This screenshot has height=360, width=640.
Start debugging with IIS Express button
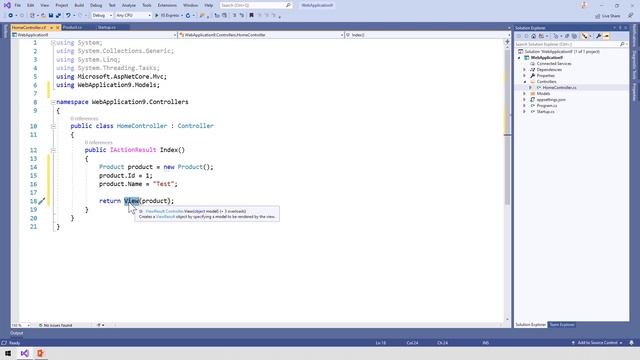168,16
